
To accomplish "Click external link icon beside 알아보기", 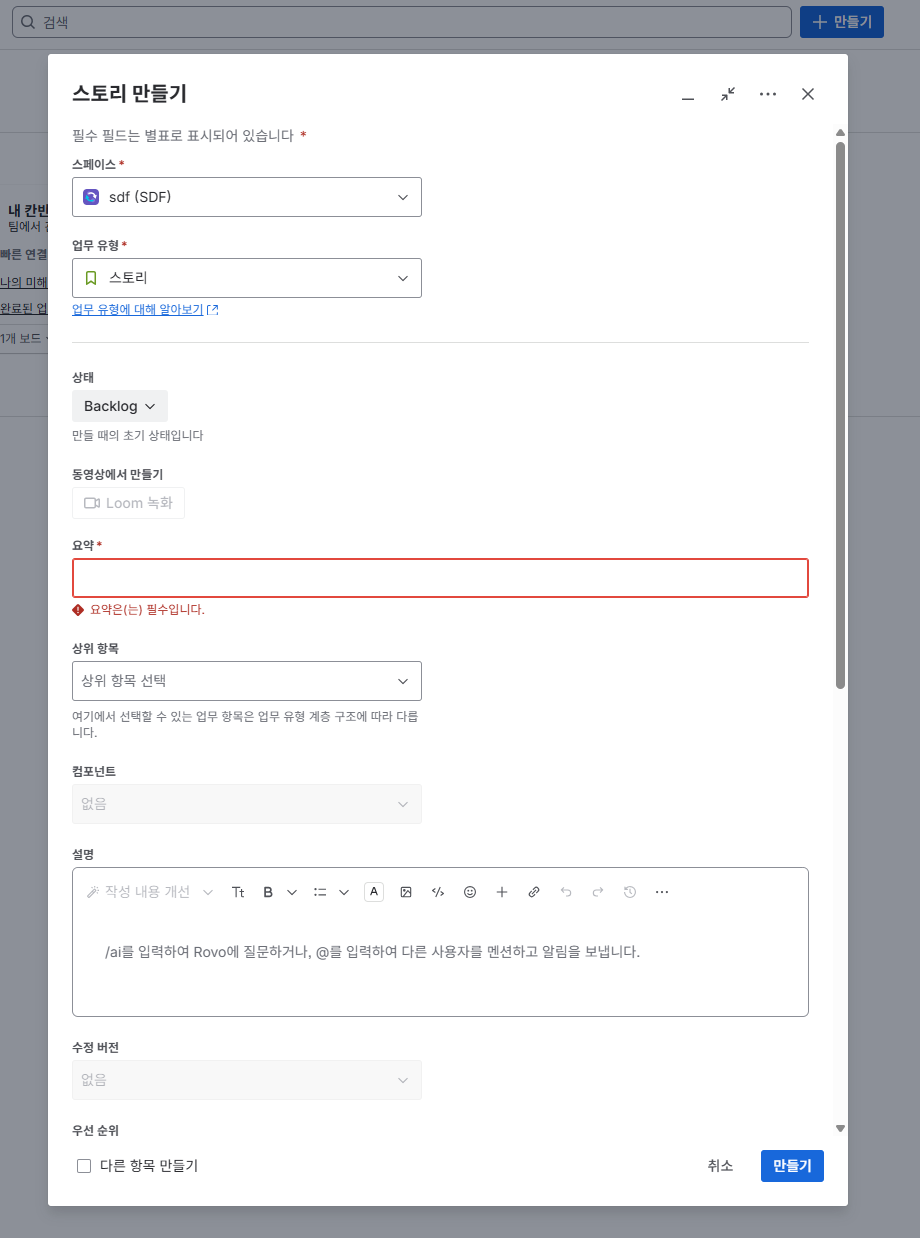I will 213,310.
